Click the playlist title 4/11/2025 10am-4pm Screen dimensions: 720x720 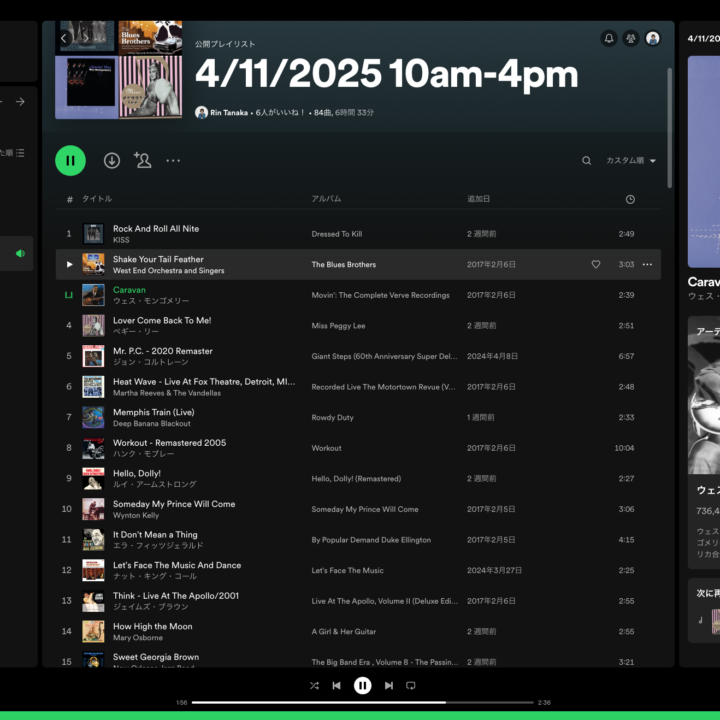pyautogui.click(x=387, y=74)
